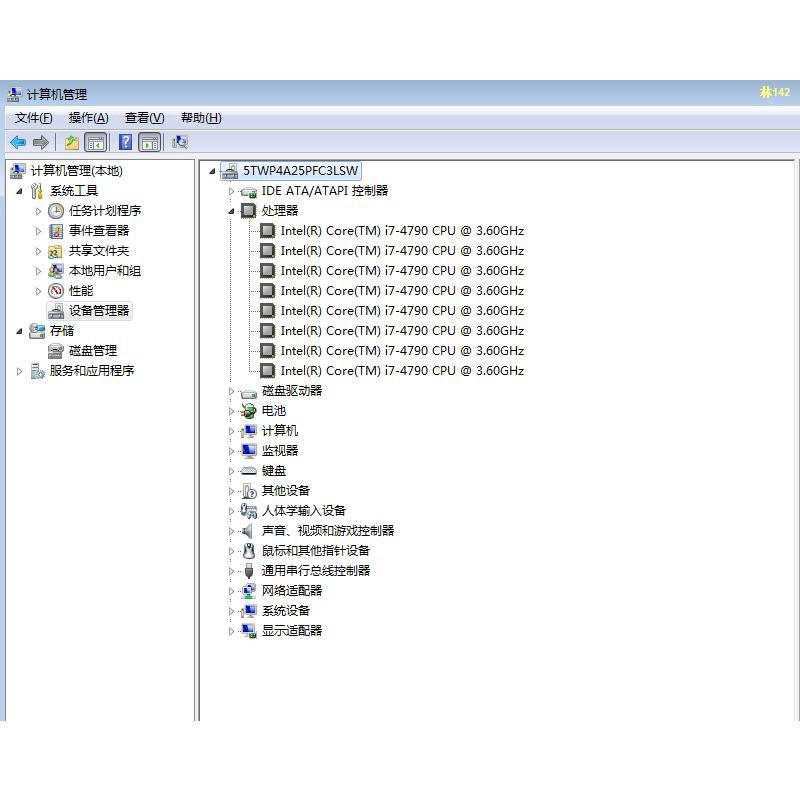
Task: Click the 电池 battery icon
Action: [x=248, y=411]
